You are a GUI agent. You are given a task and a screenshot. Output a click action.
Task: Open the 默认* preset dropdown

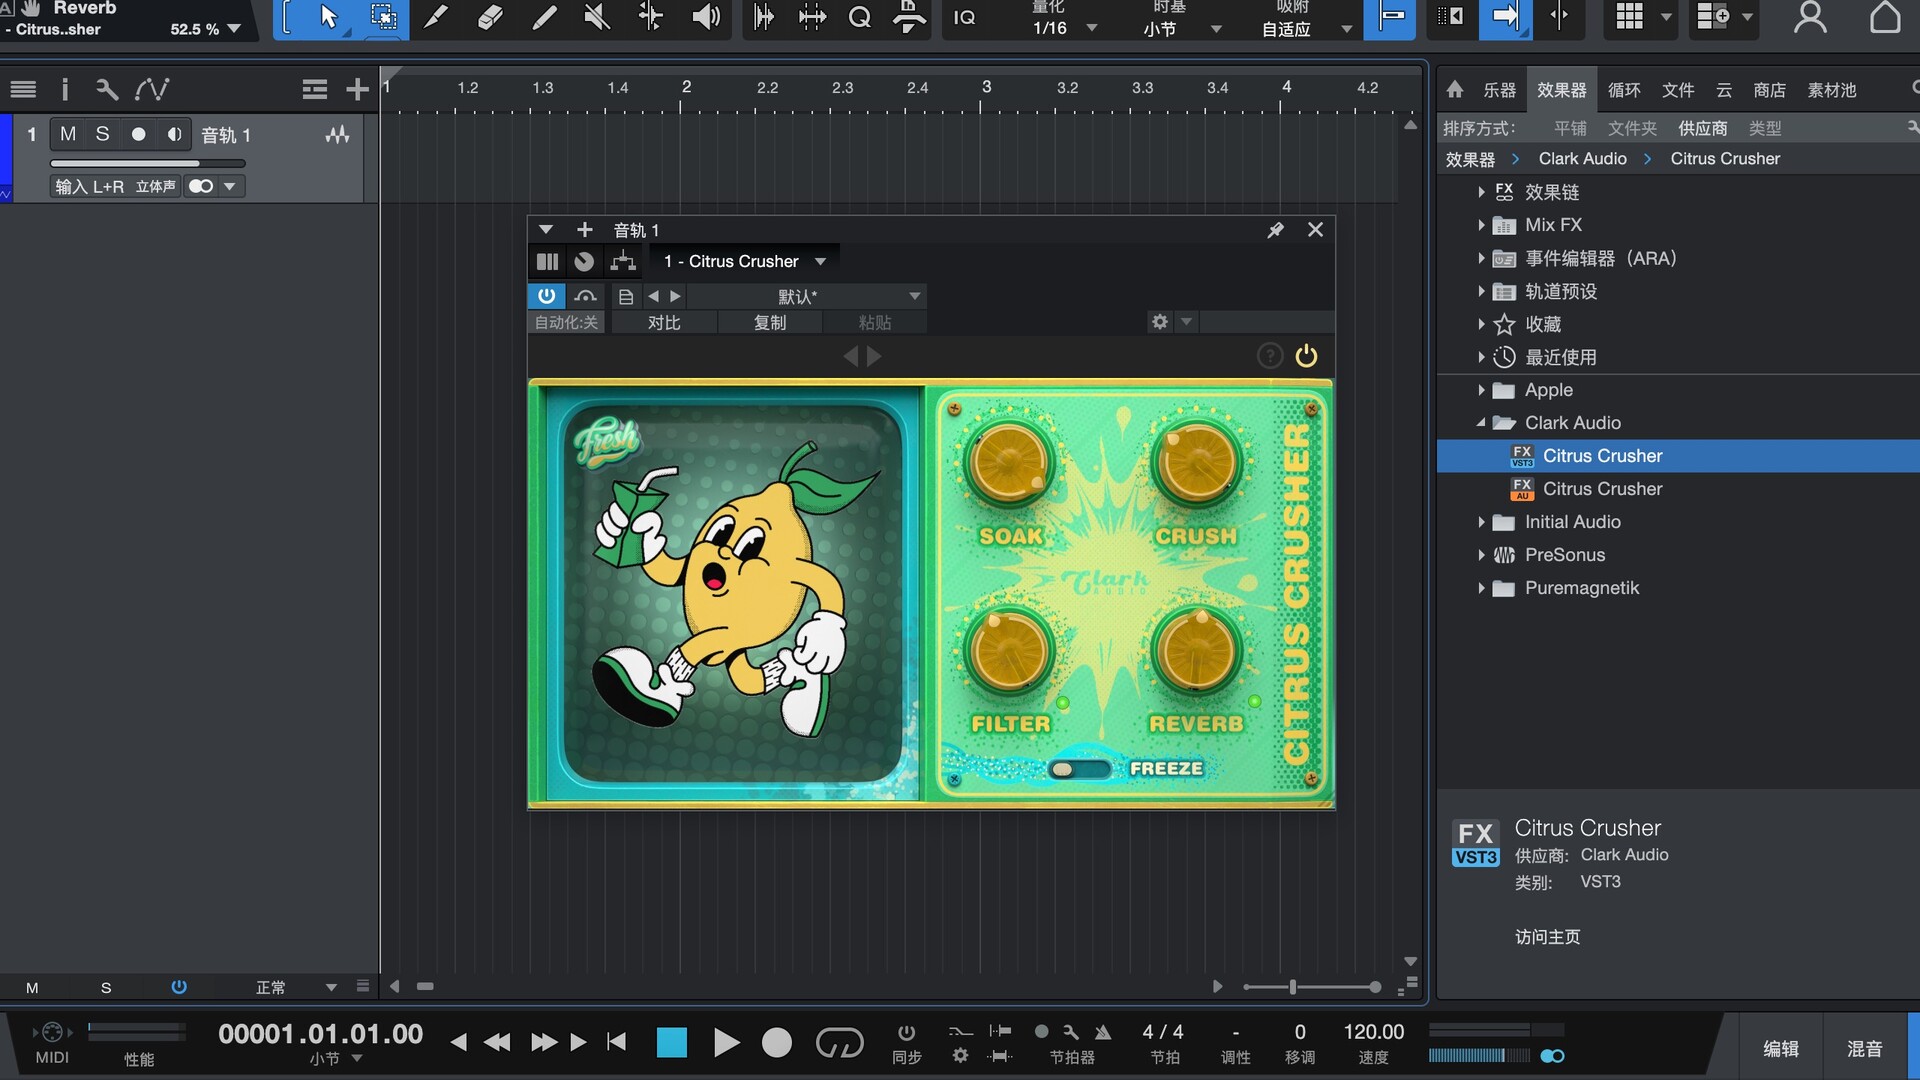pyautogui.click(x=806, y=296)
